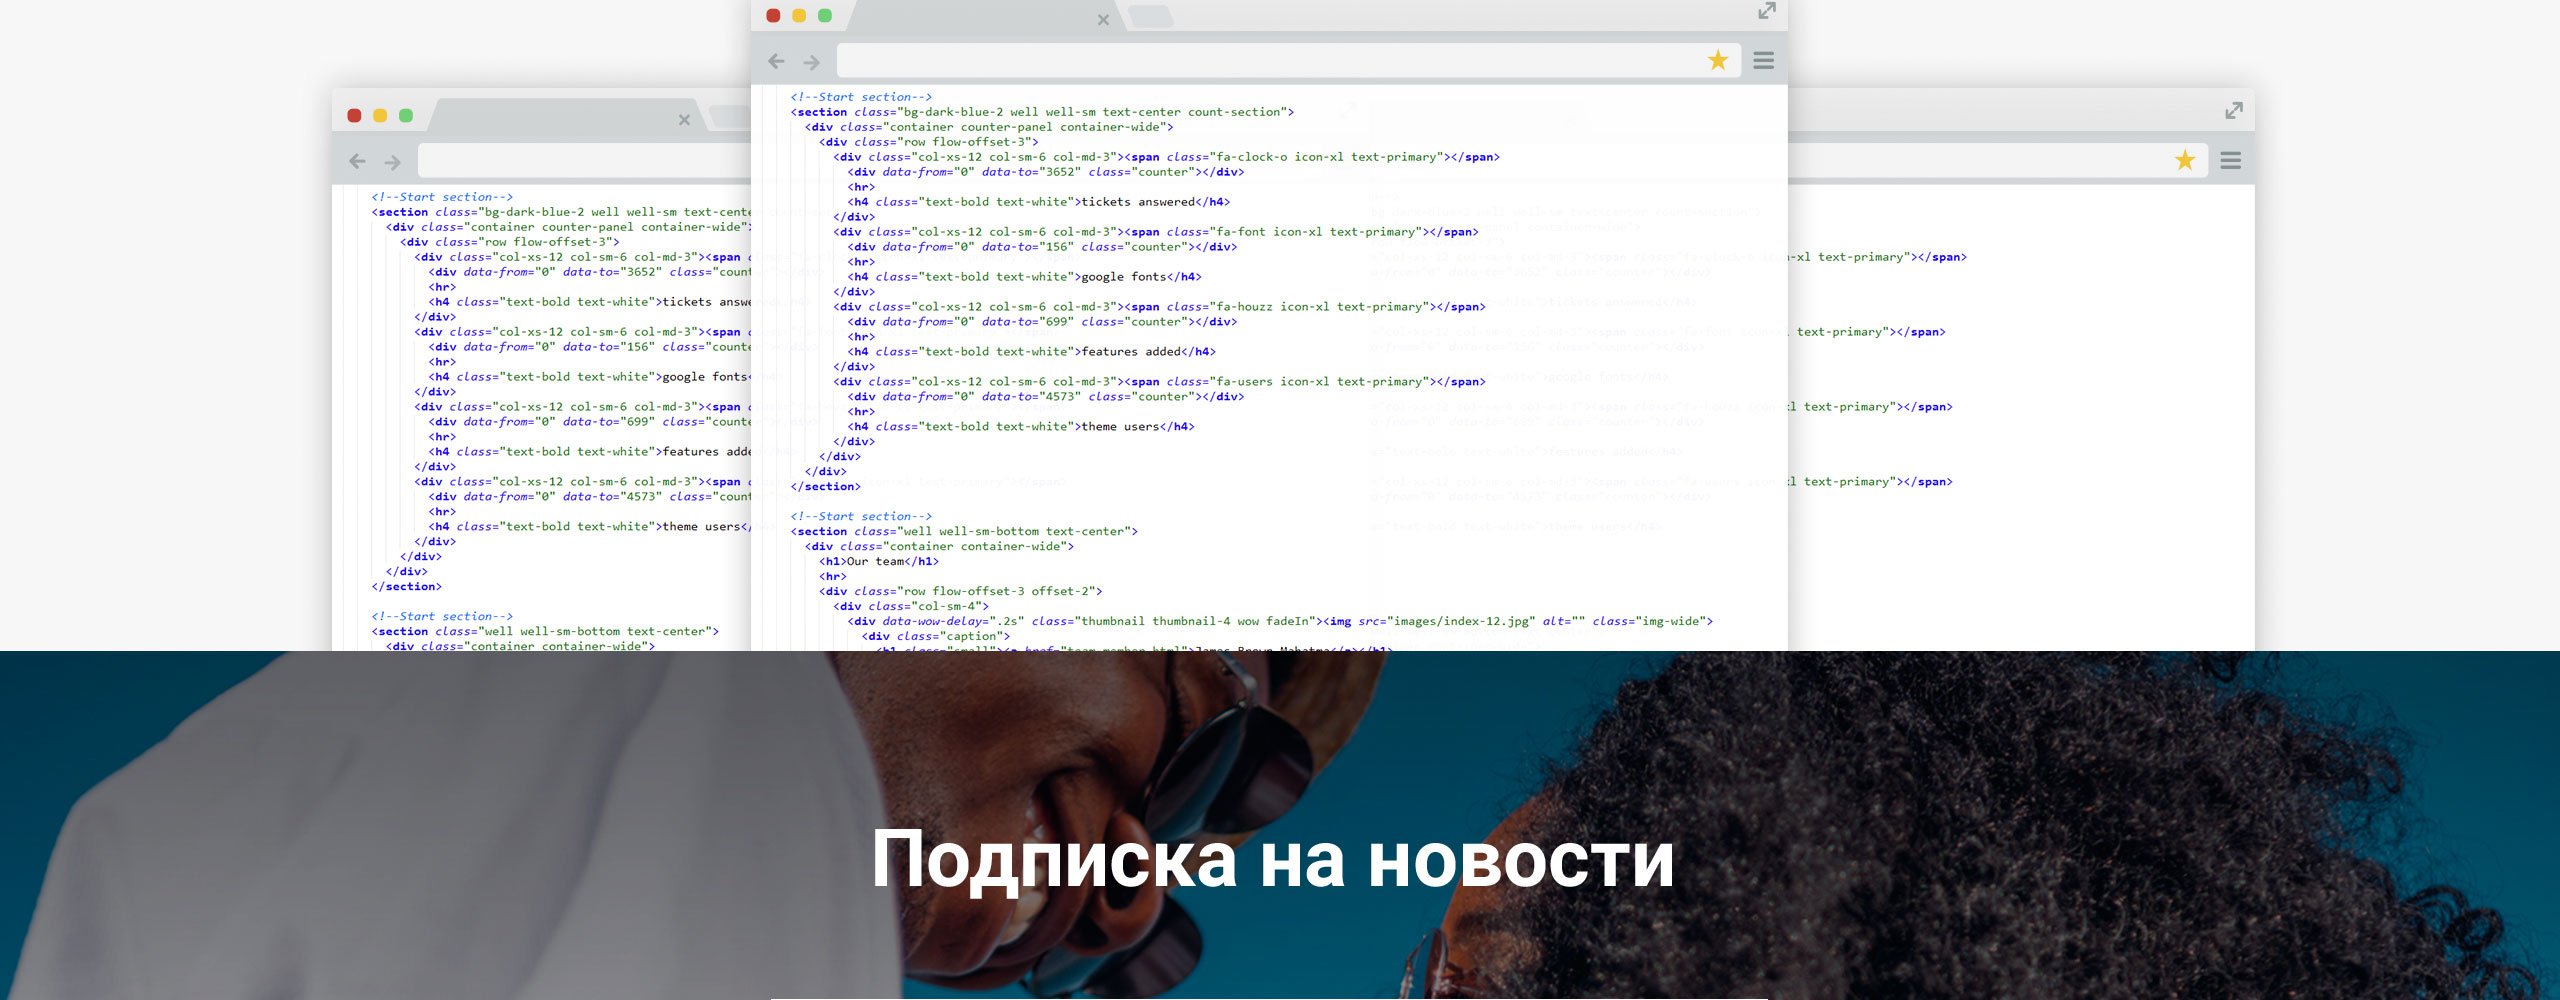2560x1000 pixels.
Task: Click the 'theme users' line in the front window
Action: 1021,427
